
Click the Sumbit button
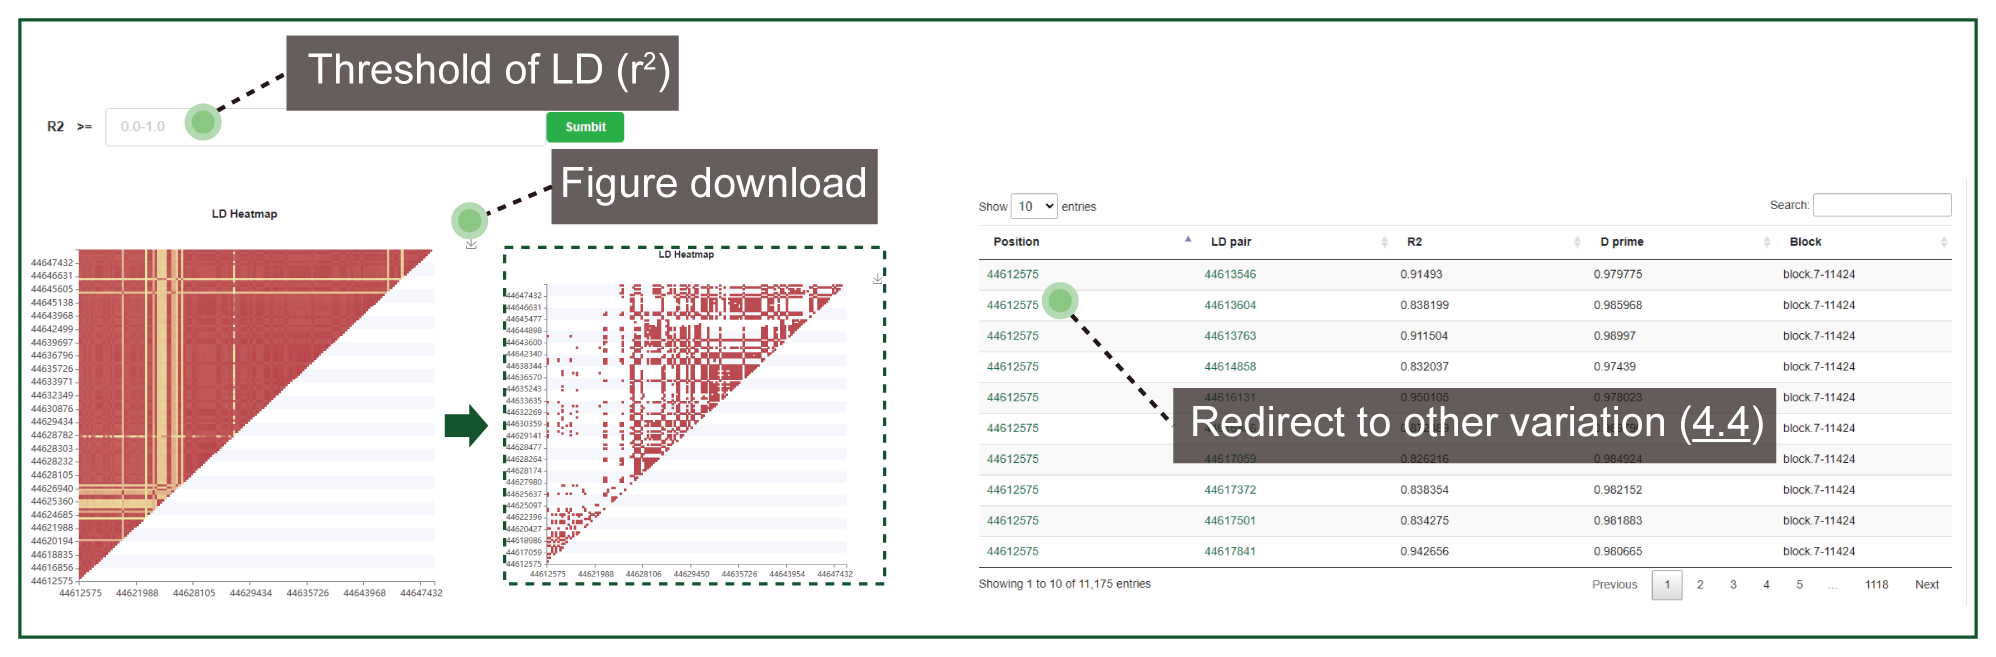pos(585,127)
